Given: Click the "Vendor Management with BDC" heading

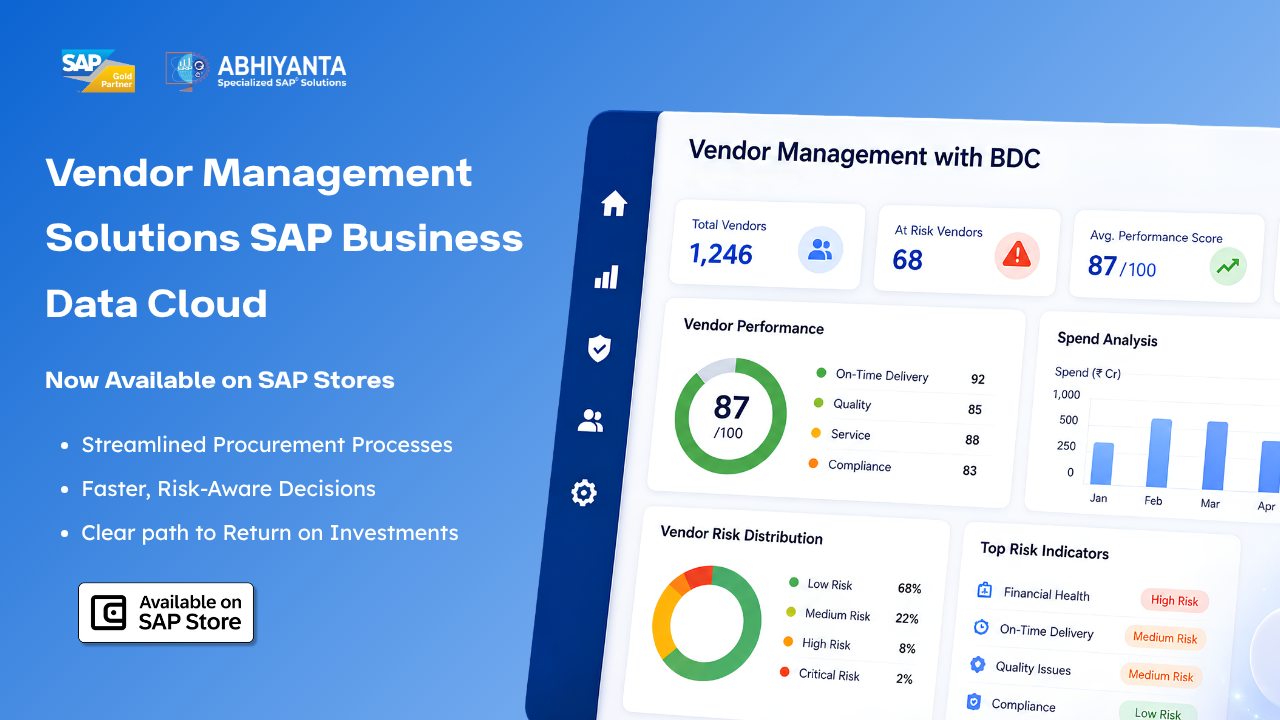Looking at the screenshot, I should [865, 155].
